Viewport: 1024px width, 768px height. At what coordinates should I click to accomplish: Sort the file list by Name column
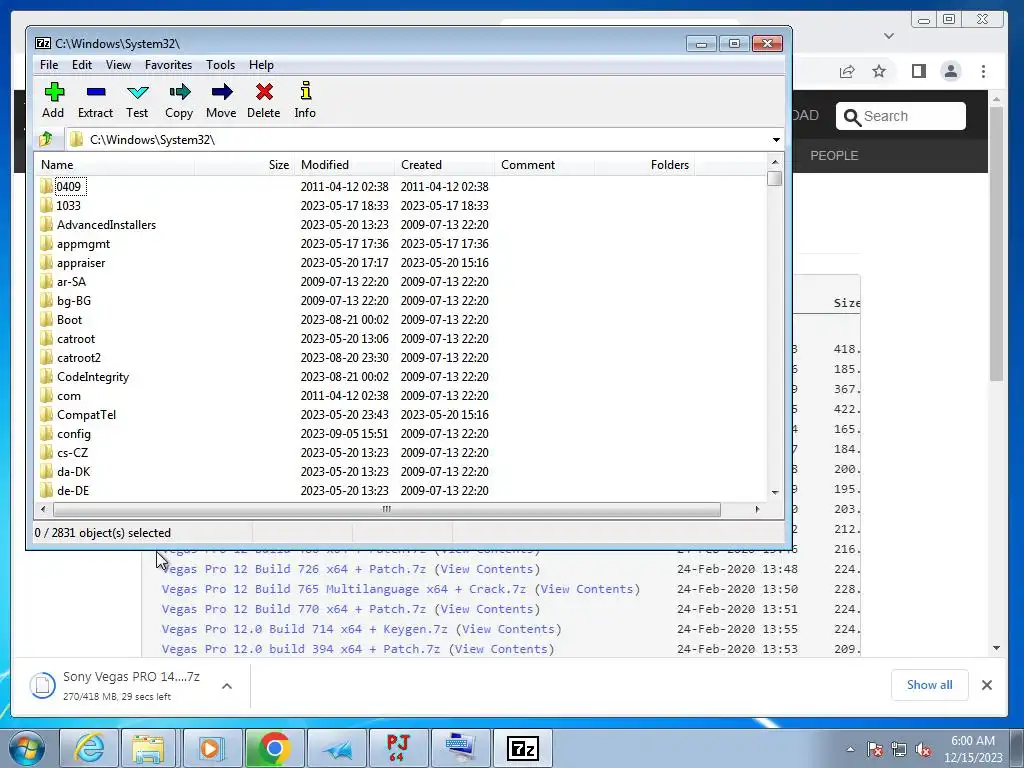[x=114, y=165]
